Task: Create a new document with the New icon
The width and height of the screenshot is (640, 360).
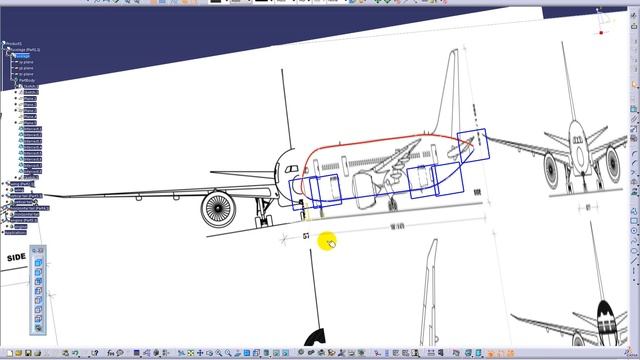Action: (x=10, y=353)
